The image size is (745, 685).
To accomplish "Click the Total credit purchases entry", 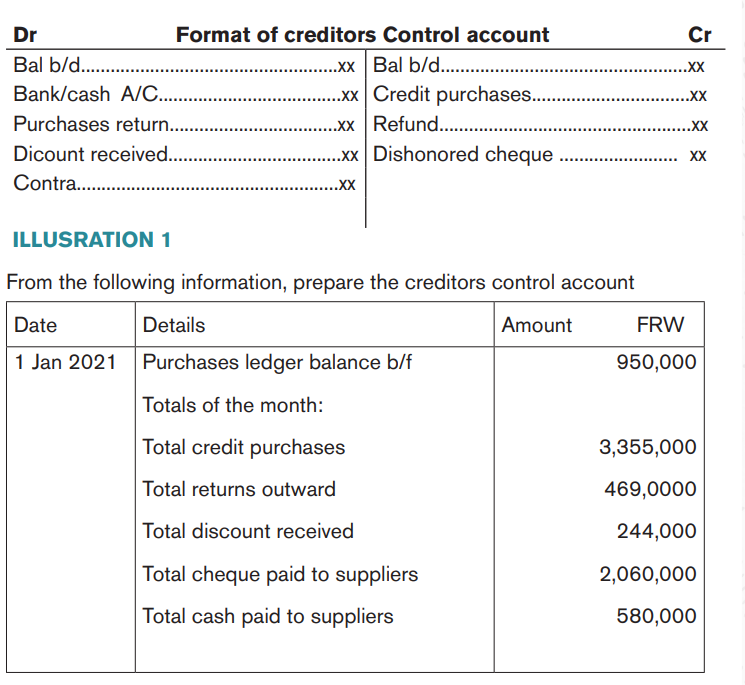I will [x=244, y=447].
